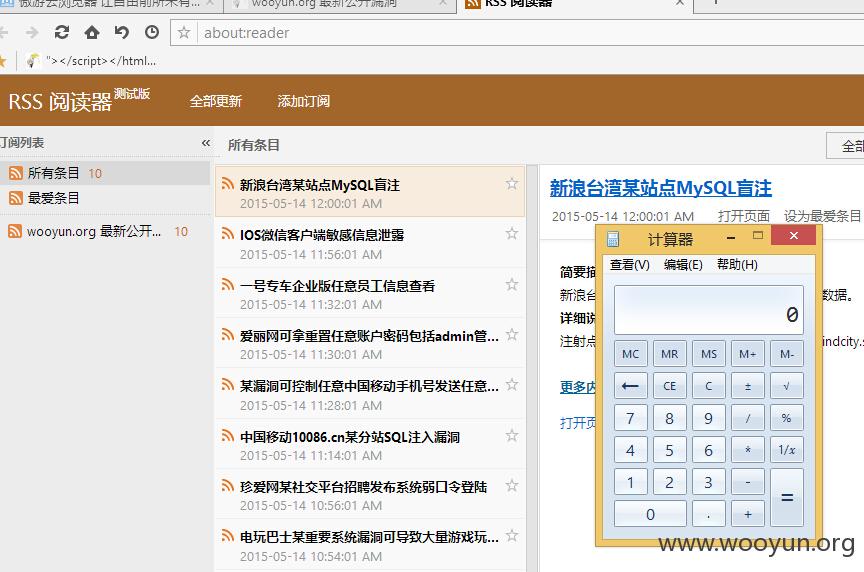Click the Calculator equals key
This screenshot has width=864, height=572.
(x=787, y=498)
